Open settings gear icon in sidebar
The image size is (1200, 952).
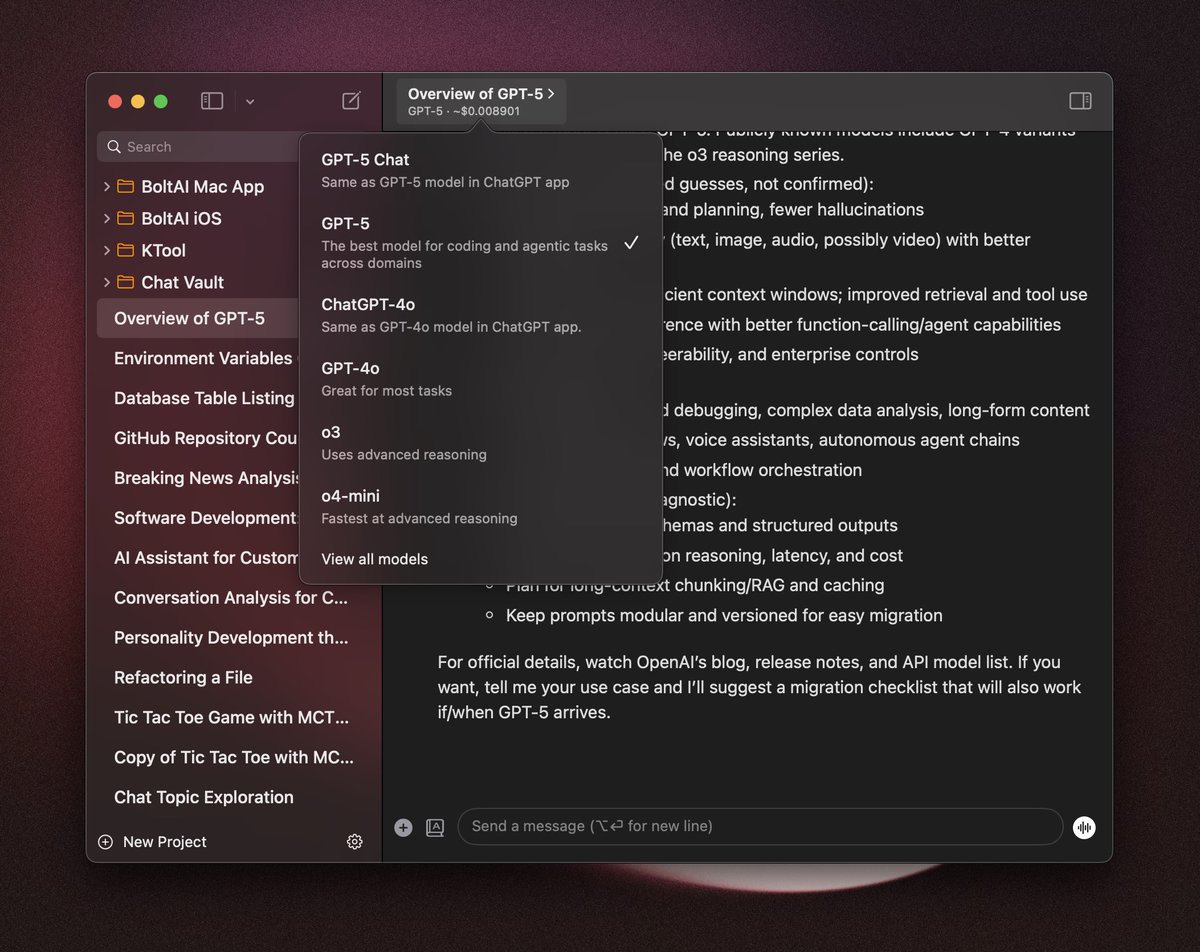[355, 842]
